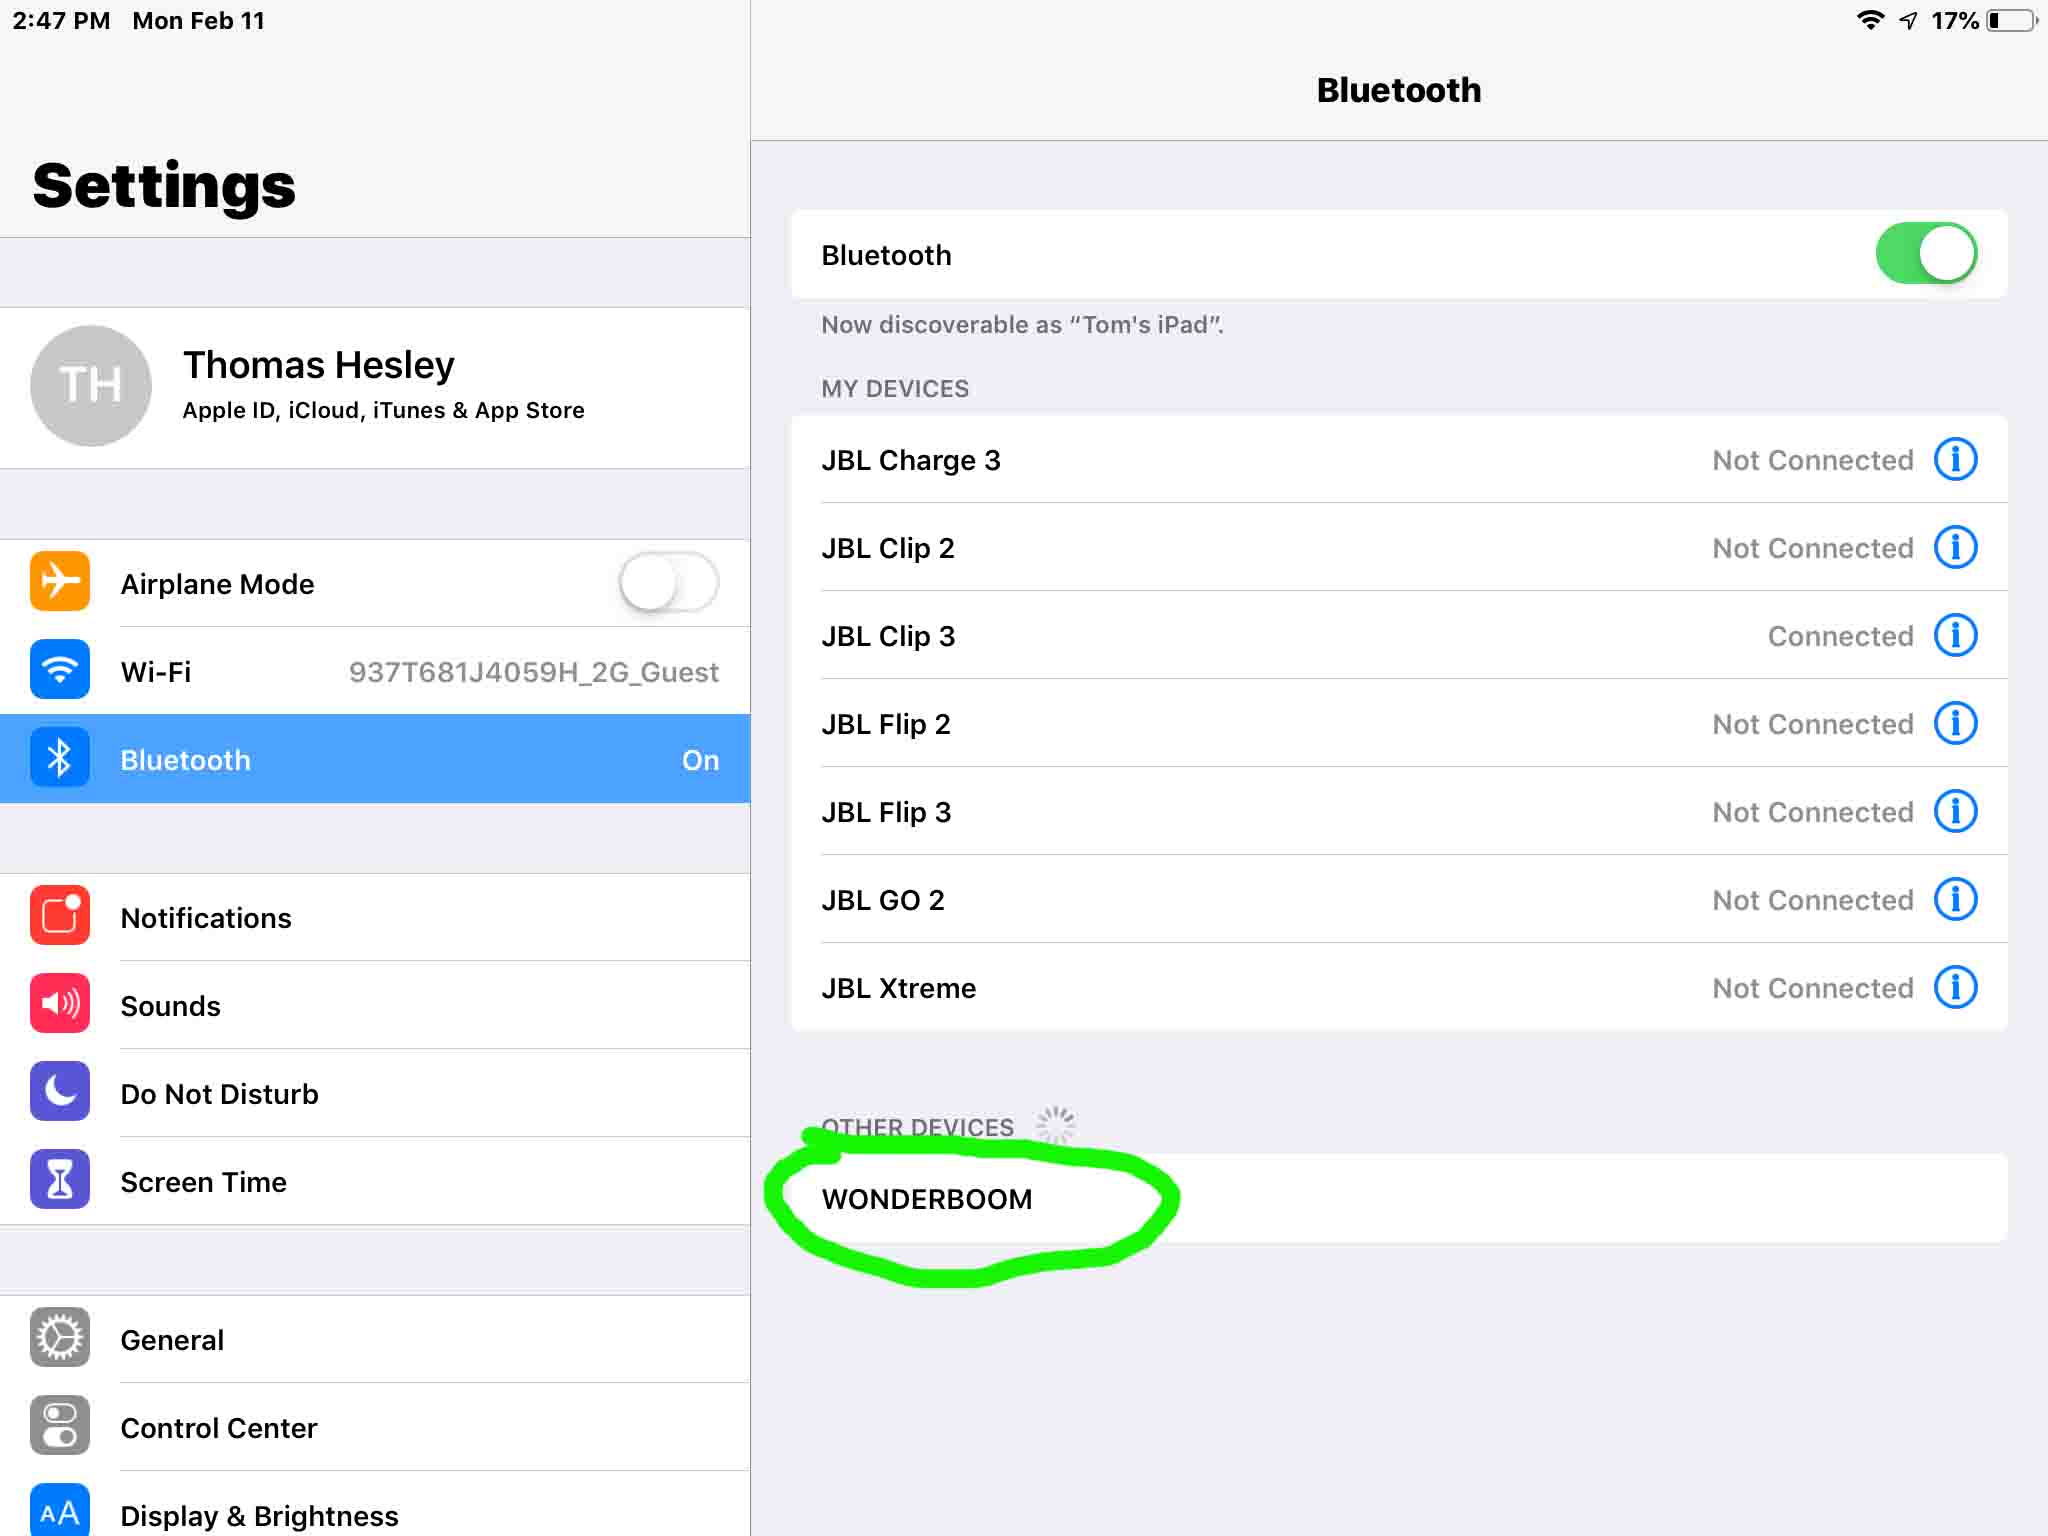Tap the TH profile avatar
Screen dimensions: 2048x1536
[91, 386]
